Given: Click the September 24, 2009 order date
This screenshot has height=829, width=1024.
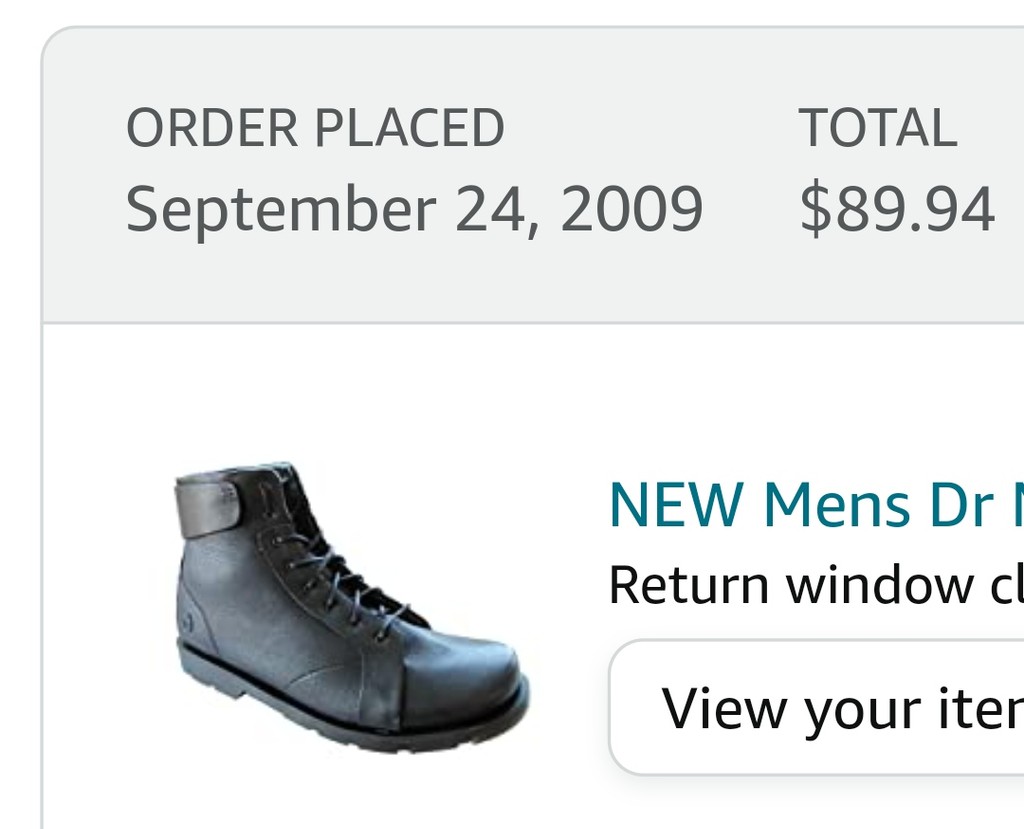Looking at the screenshot, I should pos(414,208).
